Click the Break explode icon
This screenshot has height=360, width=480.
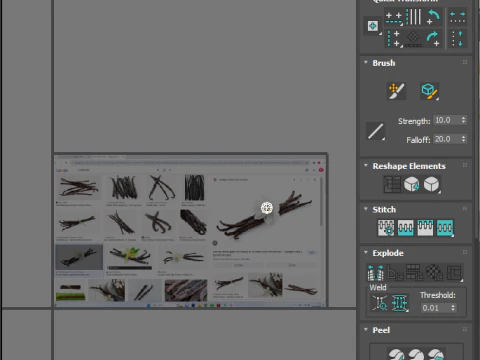point(376,273)
